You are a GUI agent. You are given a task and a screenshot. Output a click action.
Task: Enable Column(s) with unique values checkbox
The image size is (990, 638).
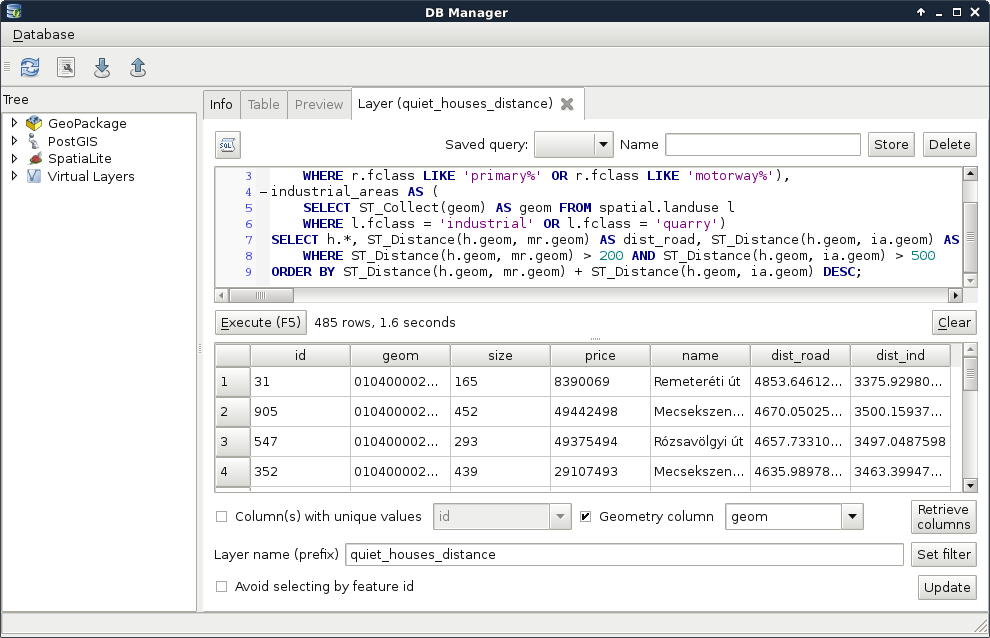pyautogui.click(x=222, y=517)
